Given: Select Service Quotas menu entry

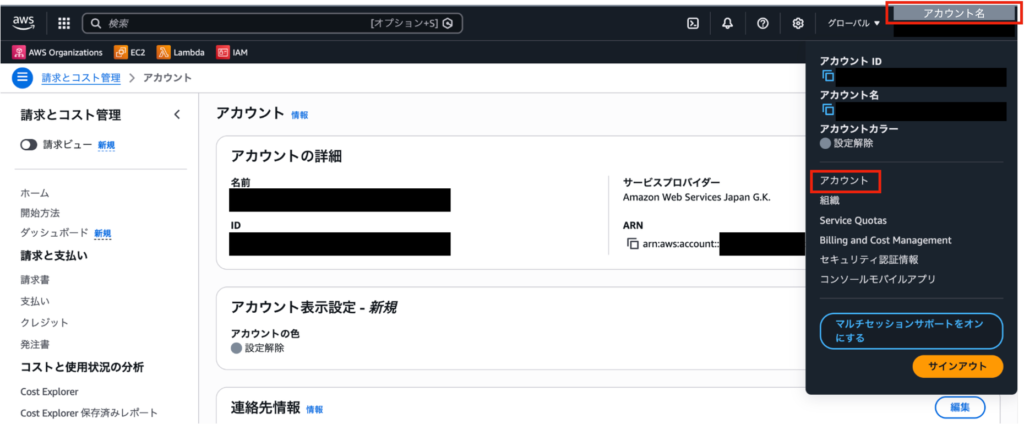Looking at the screenshot, I should pyautogui.click(x=852, y=220).
